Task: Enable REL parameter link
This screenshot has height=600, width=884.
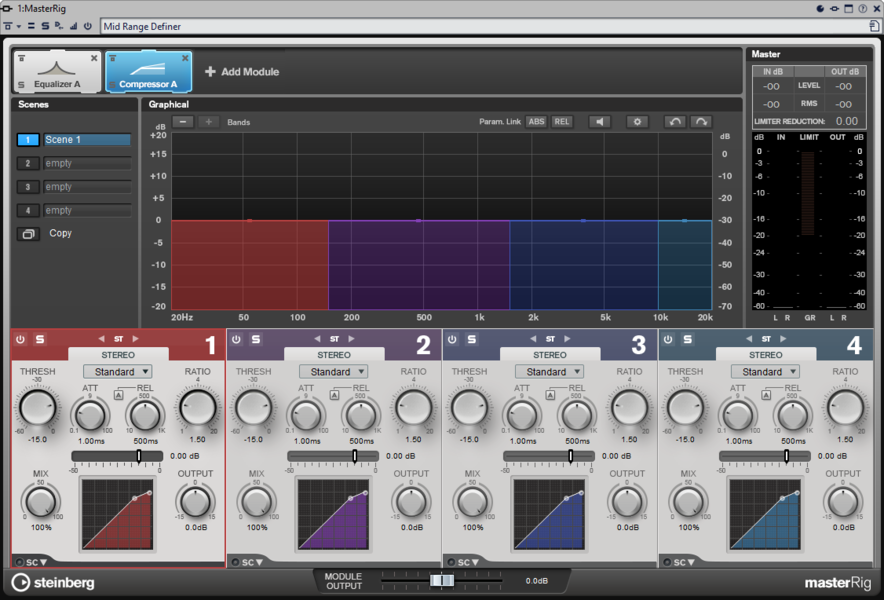Action: 562,122
